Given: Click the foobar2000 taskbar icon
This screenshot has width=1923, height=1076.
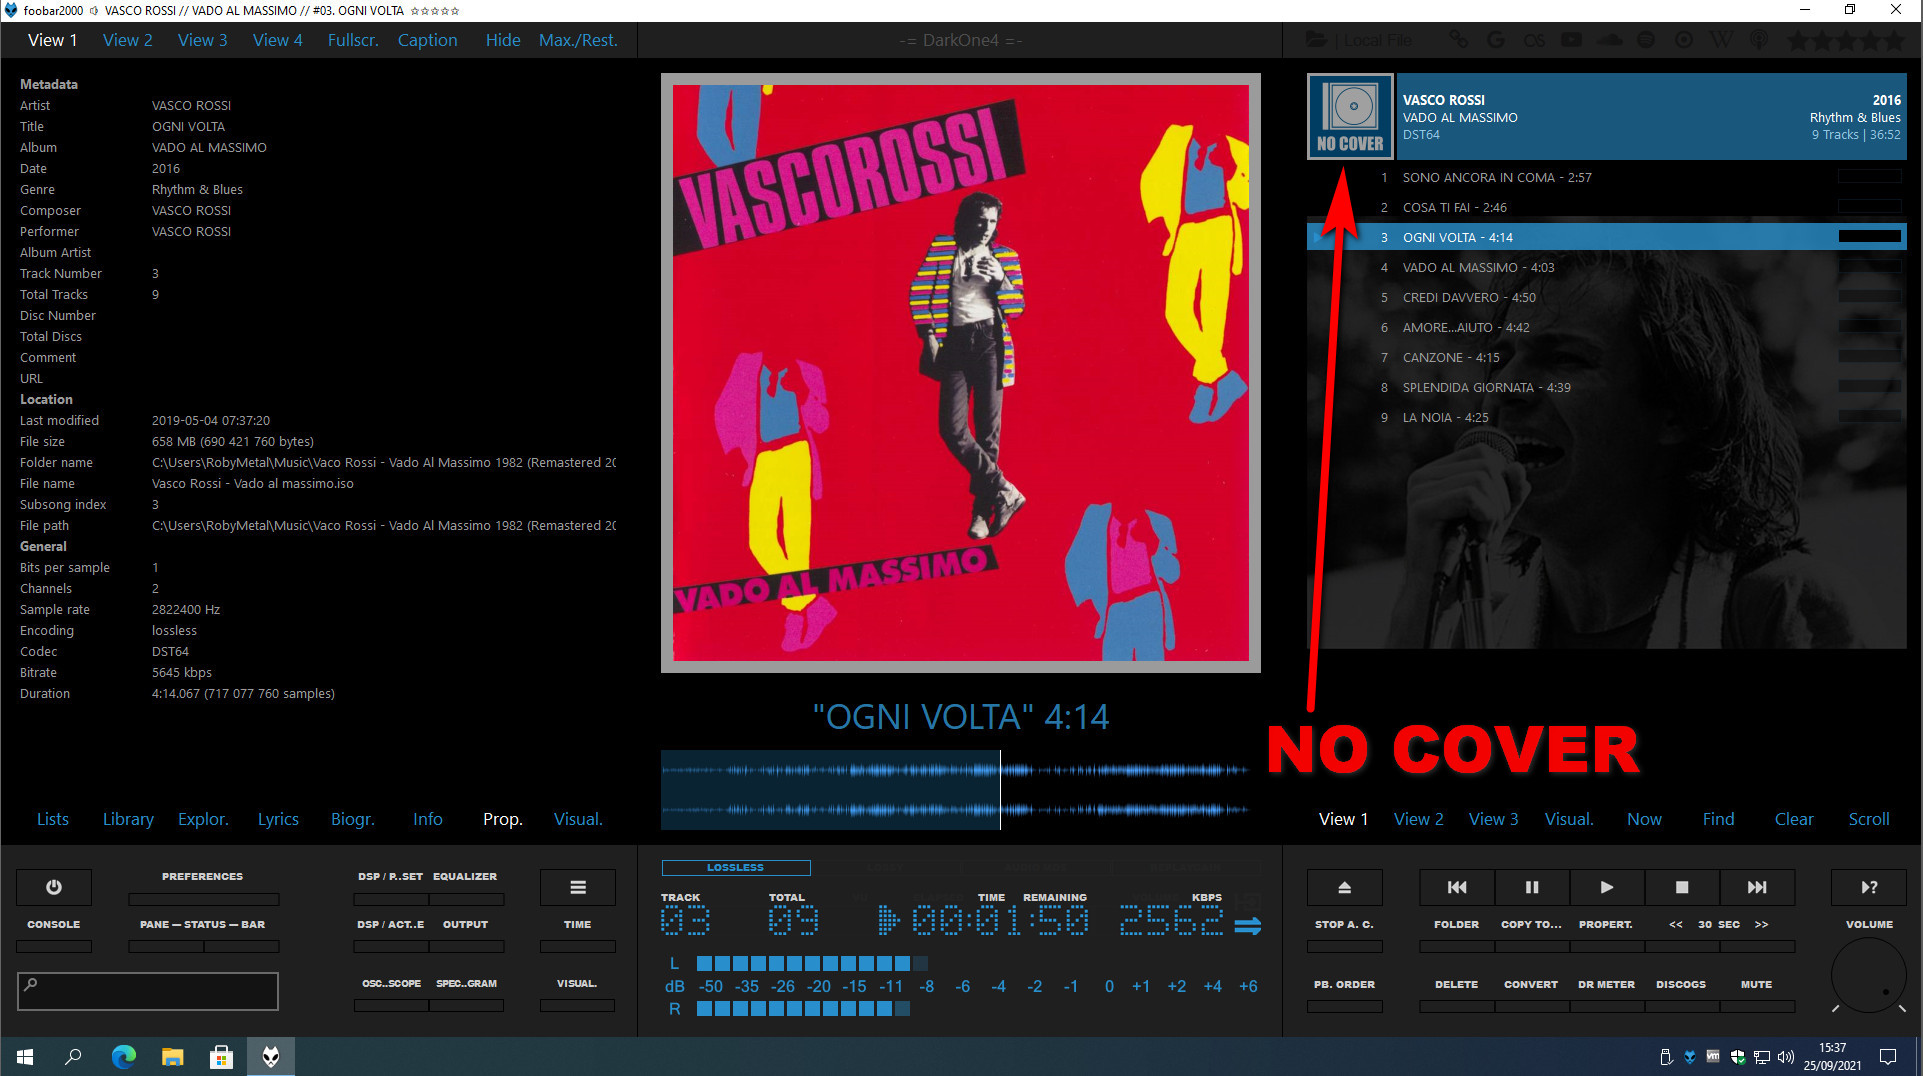Looking at the screenshot, I should coord(270,1056).
